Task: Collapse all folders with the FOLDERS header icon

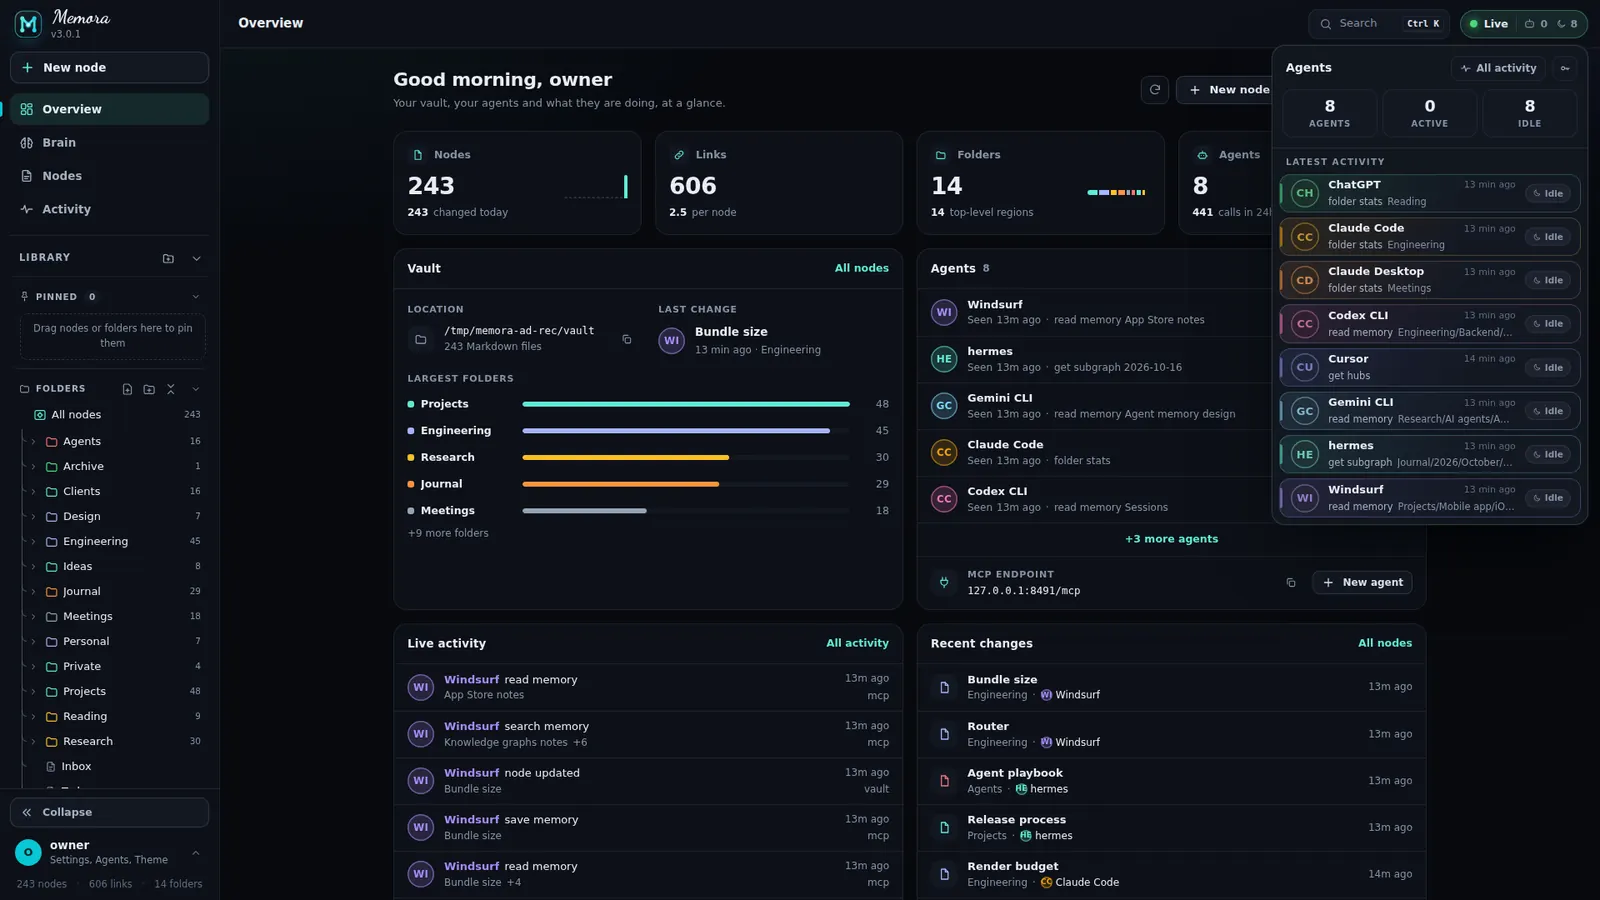Action: (x=171, y=389)
